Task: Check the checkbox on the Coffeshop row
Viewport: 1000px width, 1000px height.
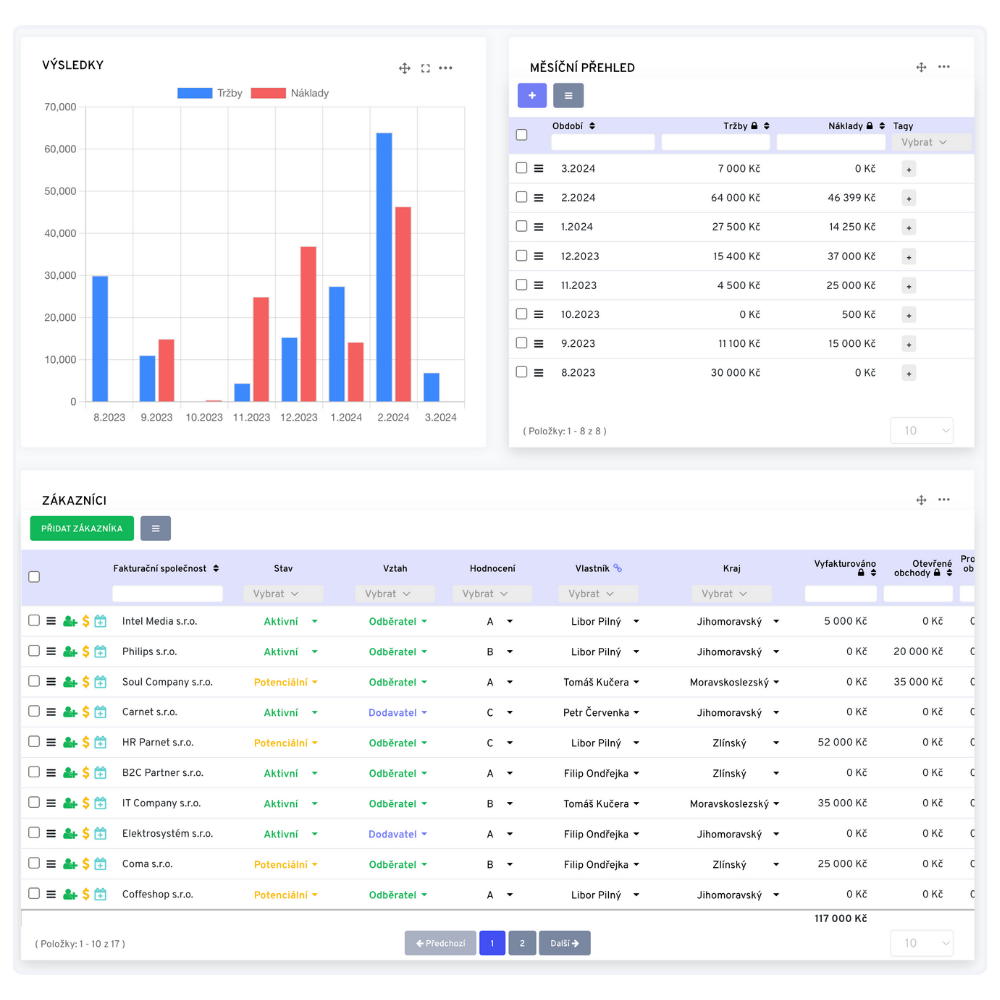Action: (x=34, y=894)
